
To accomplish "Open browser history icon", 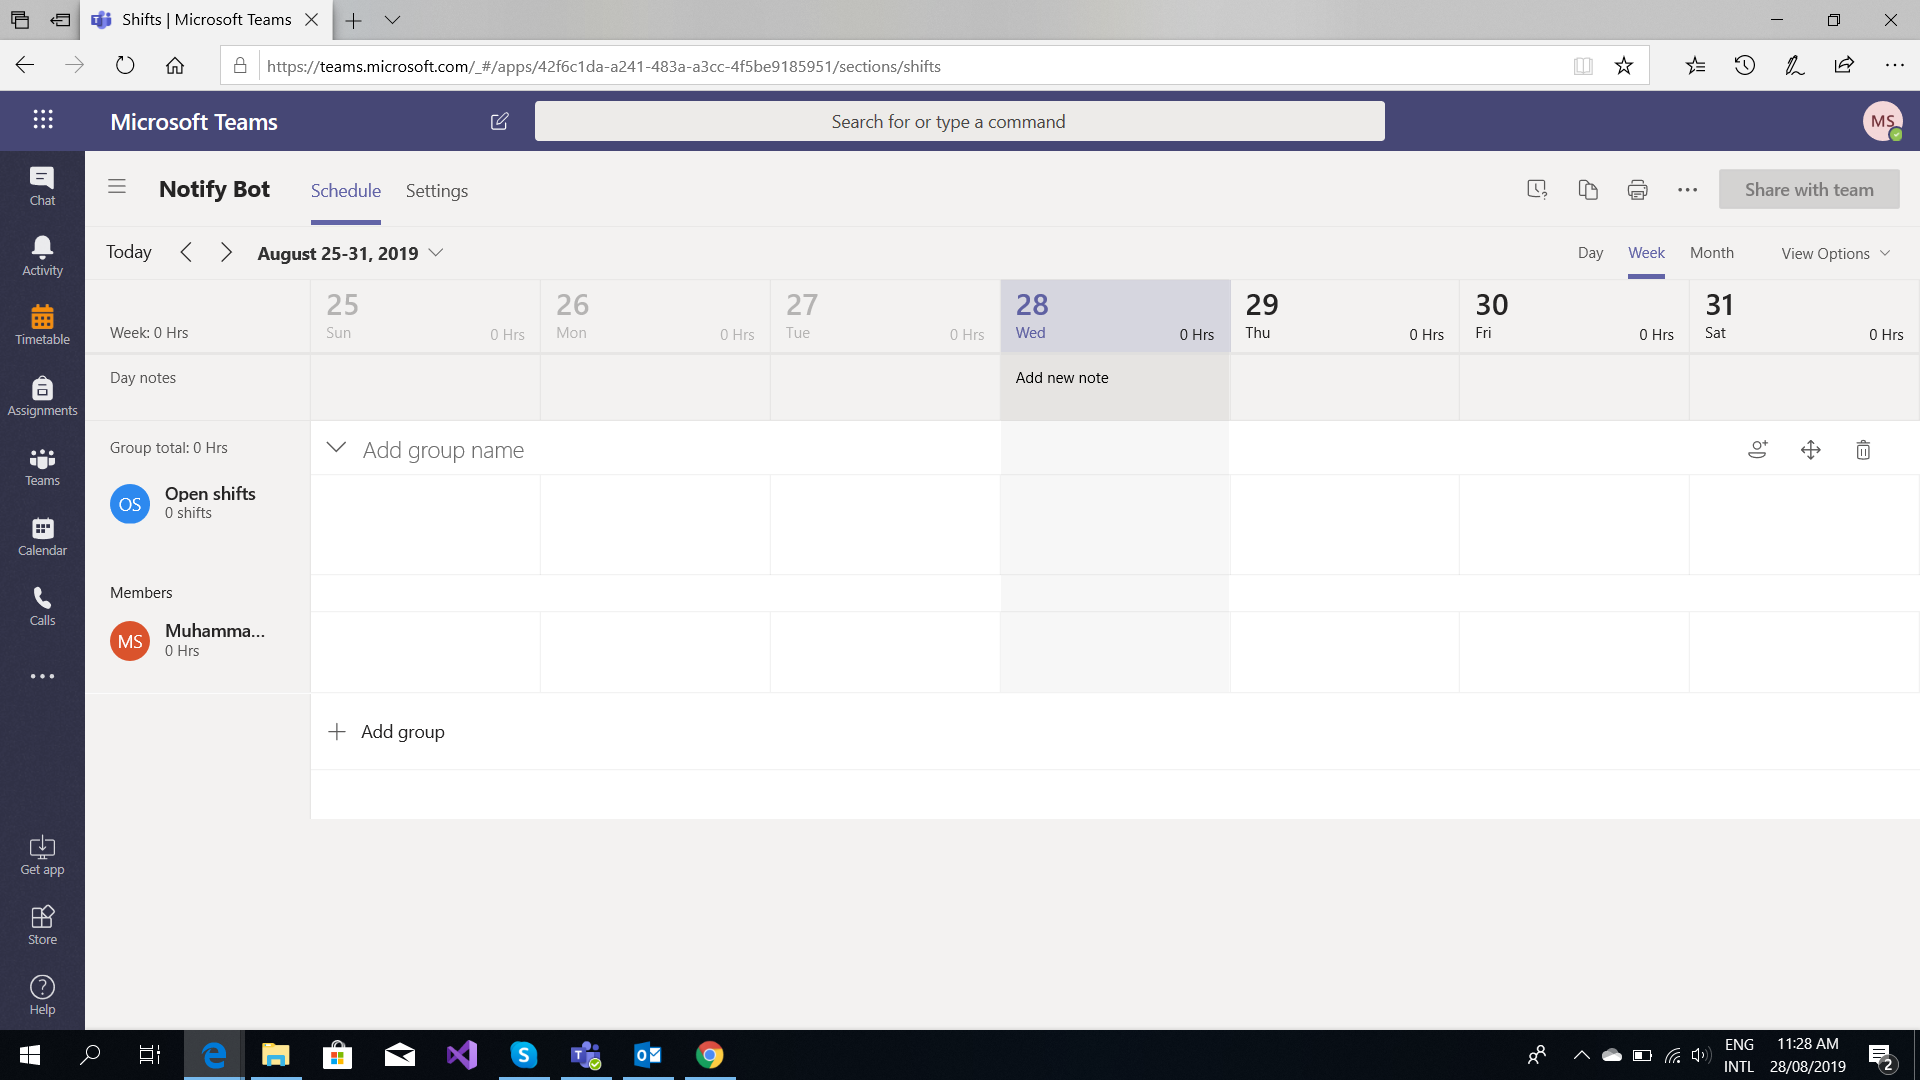I will coord(1745,66).
